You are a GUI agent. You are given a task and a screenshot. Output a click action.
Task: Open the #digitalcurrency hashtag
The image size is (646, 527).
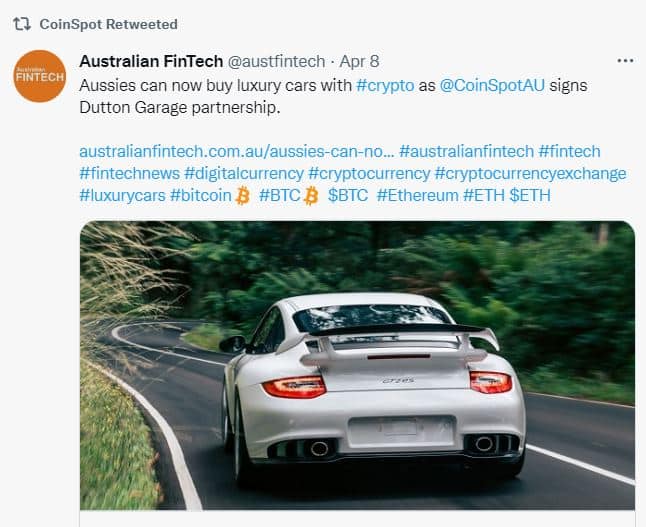click(x=244, y=173)
